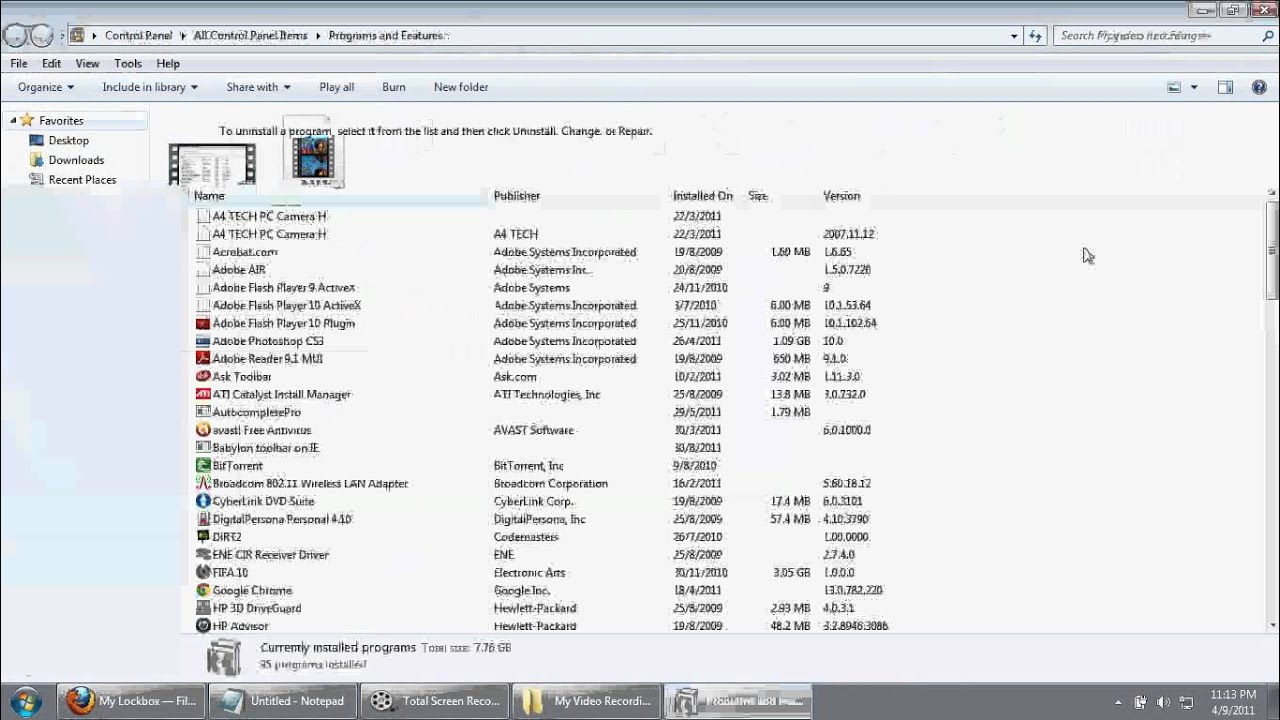Click the AutocompletePro icon
The height and width of the screenshot is (720, 1280).
point(203,412)
